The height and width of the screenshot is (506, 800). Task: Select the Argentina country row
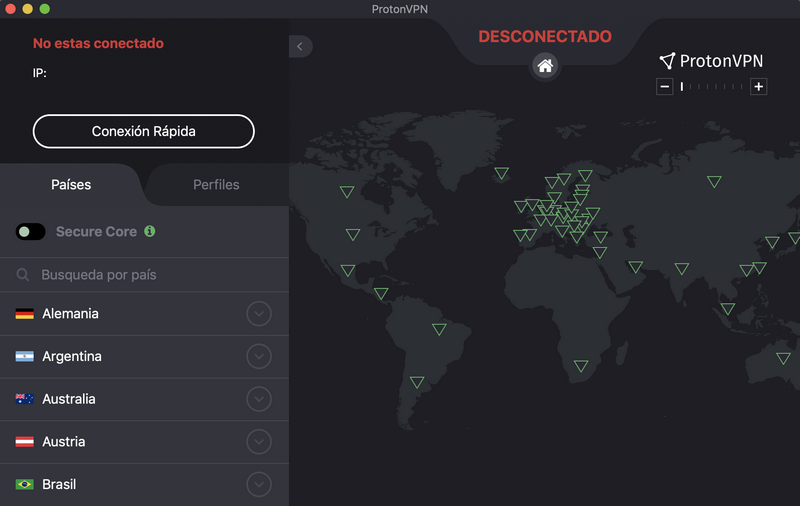[144, 357]
